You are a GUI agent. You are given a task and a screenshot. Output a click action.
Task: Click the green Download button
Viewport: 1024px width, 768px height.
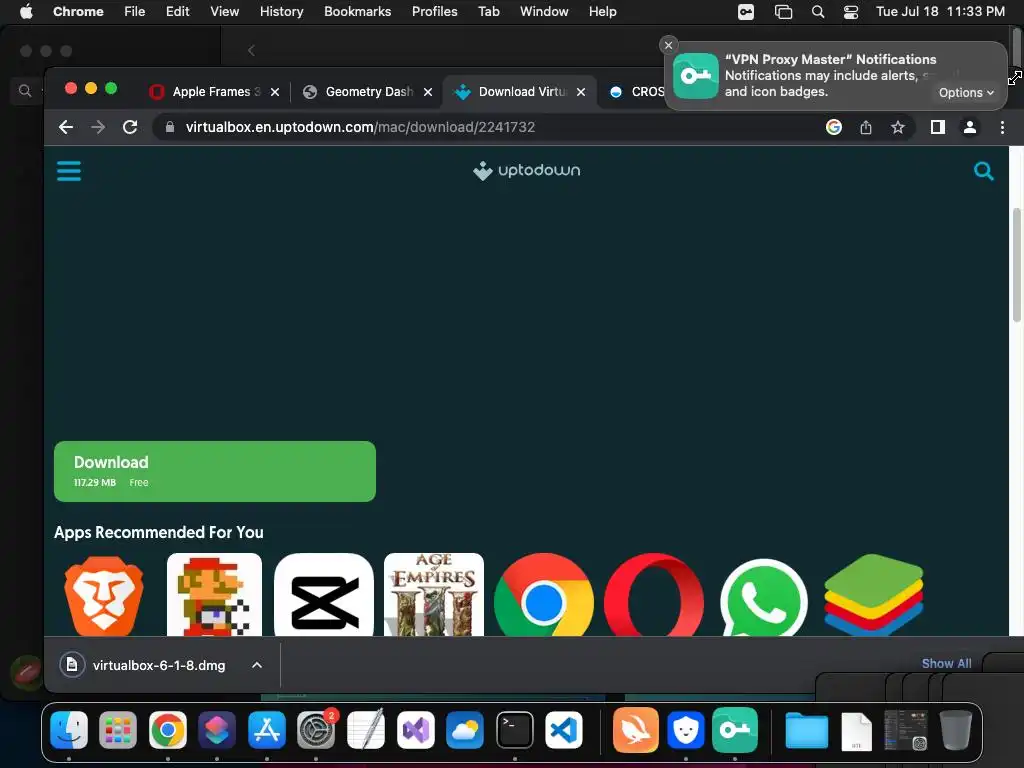pos(215,472)
